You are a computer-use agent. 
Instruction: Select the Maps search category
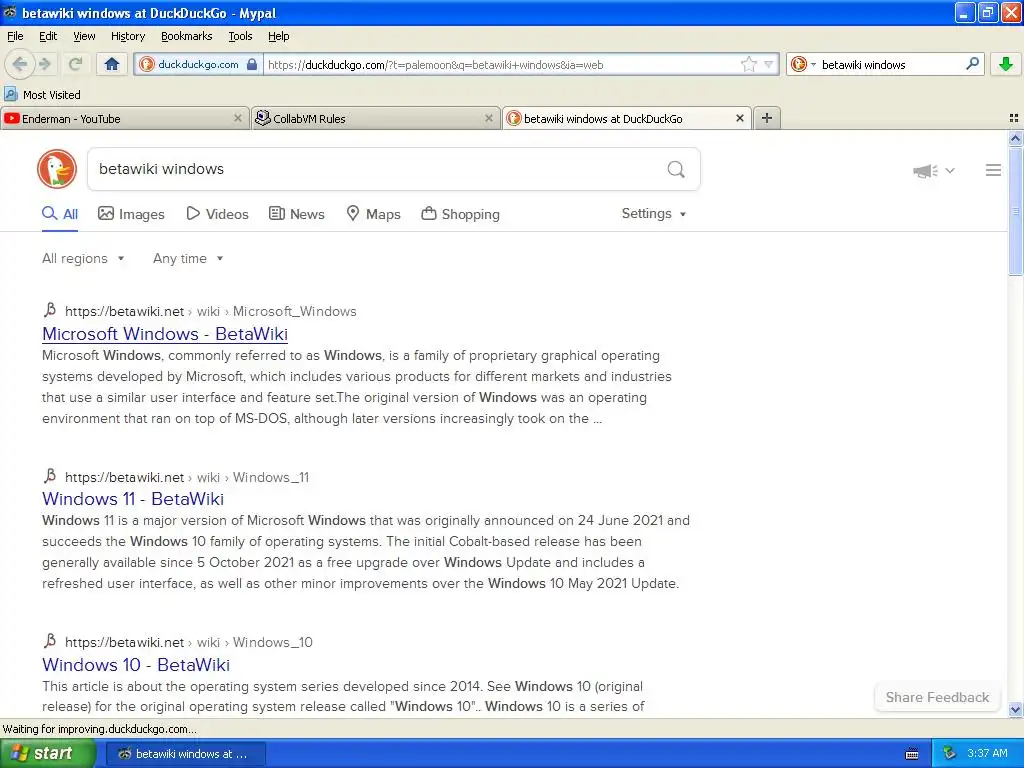click(x=374, y=214)
